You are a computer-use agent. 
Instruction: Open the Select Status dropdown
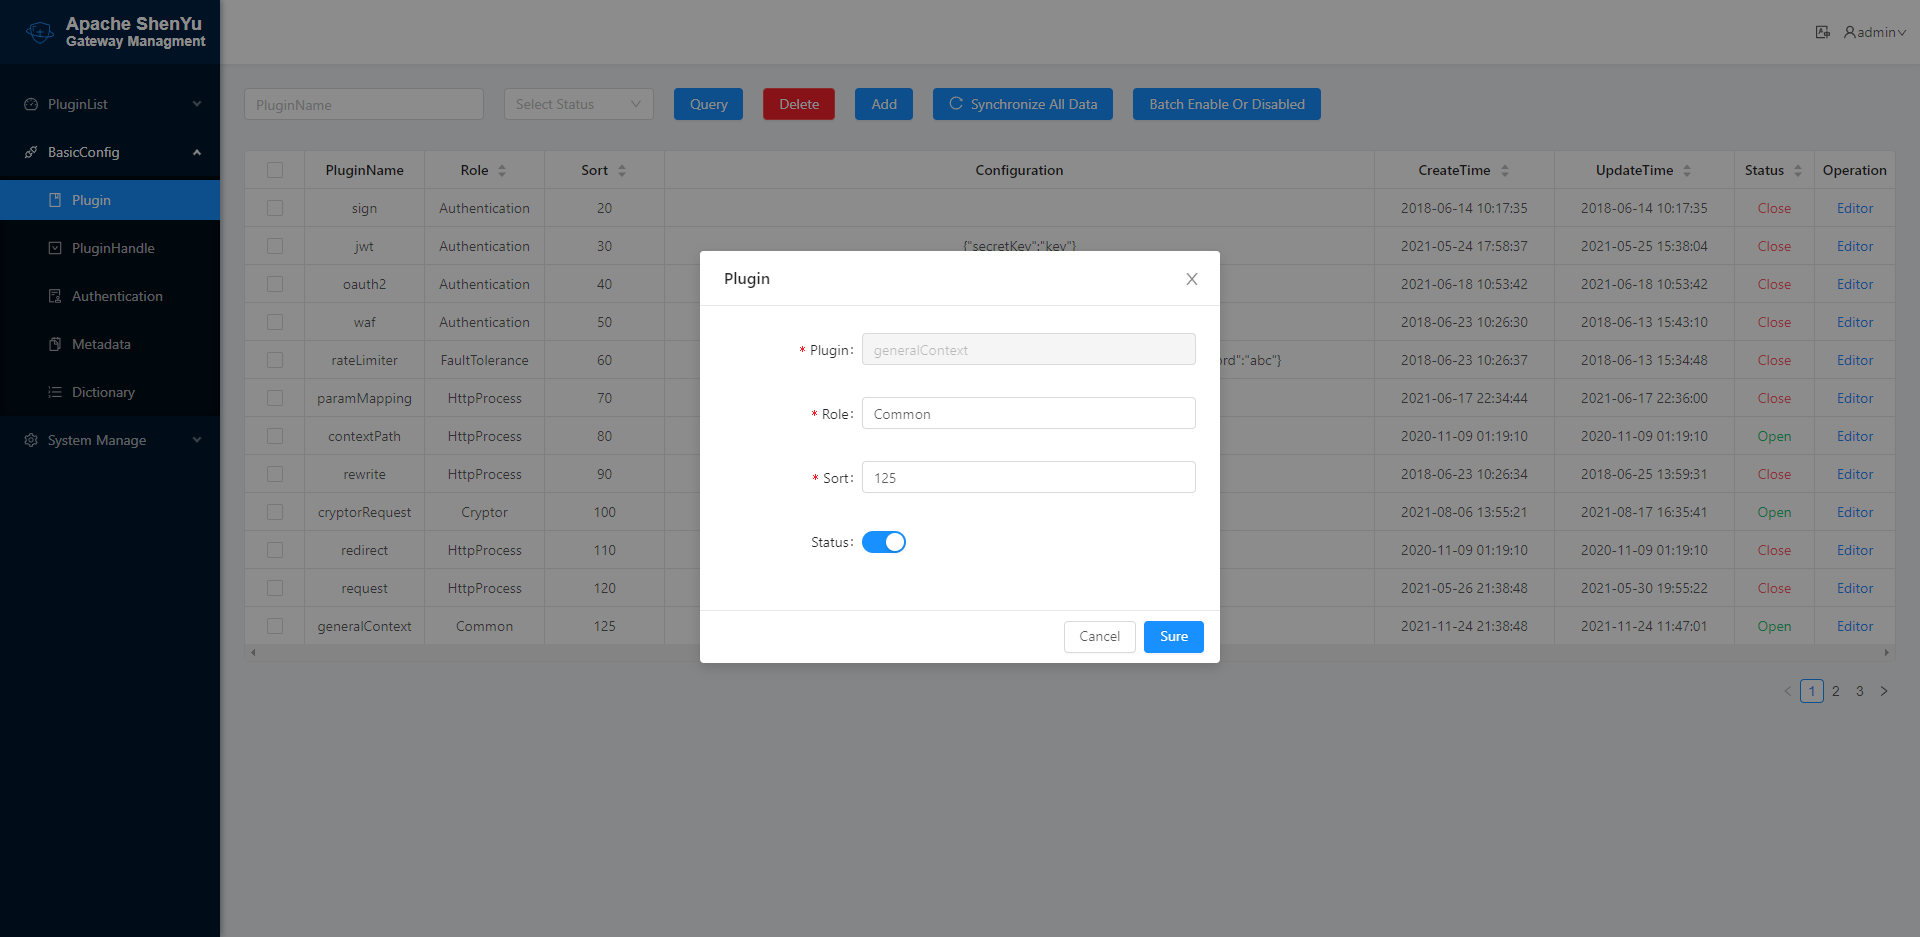click(x=578, y=104)
